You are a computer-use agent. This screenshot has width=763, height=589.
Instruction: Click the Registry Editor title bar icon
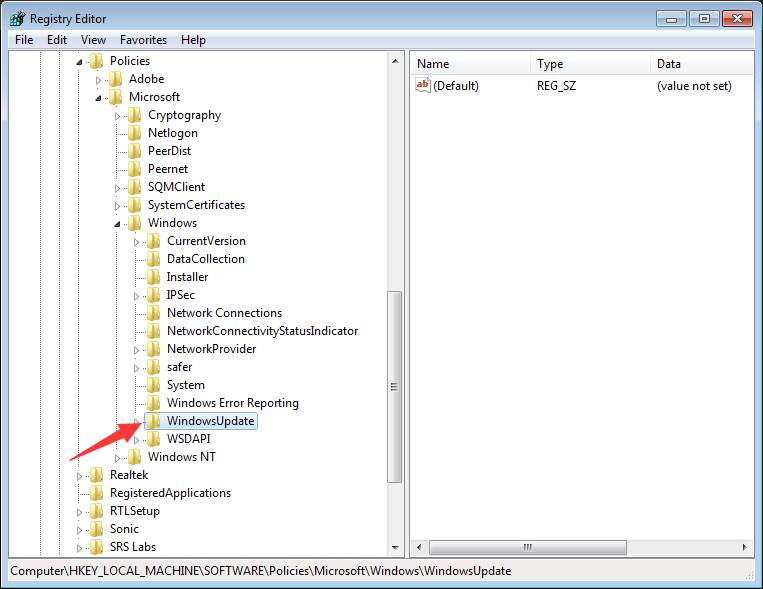point(18,18)
